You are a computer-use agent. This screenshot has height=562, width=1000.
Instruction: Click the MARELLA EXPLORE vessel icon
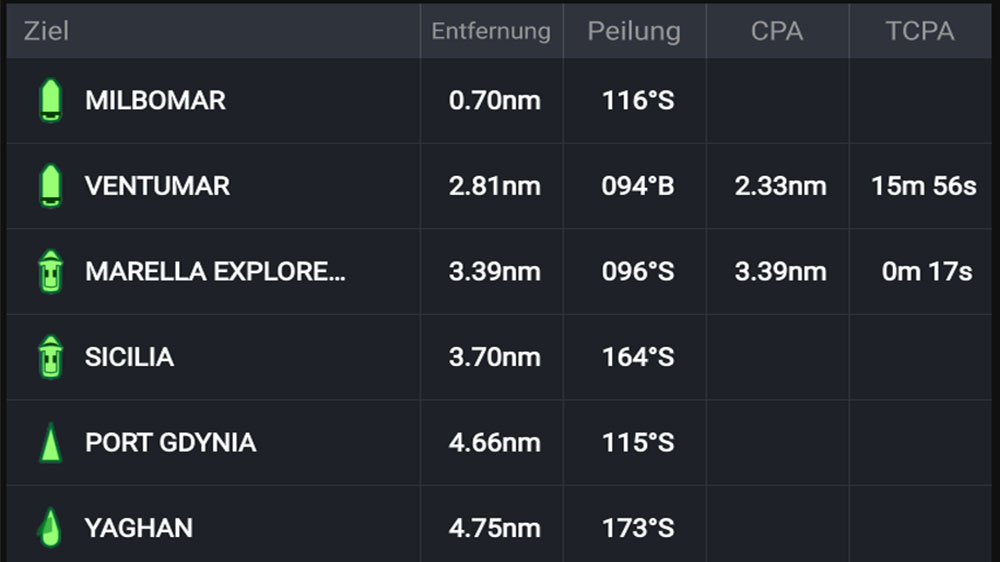[x=50, y=272]
